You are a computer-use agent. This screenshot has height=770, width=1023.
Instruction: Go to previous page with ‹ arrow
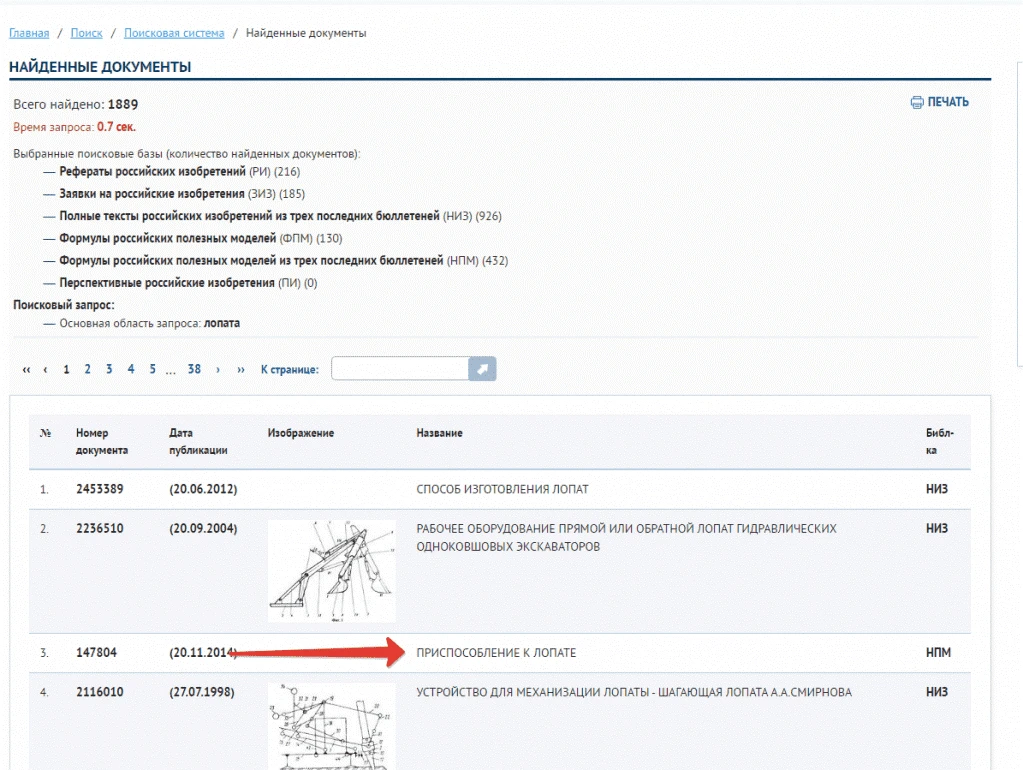(x=45, y=369)
